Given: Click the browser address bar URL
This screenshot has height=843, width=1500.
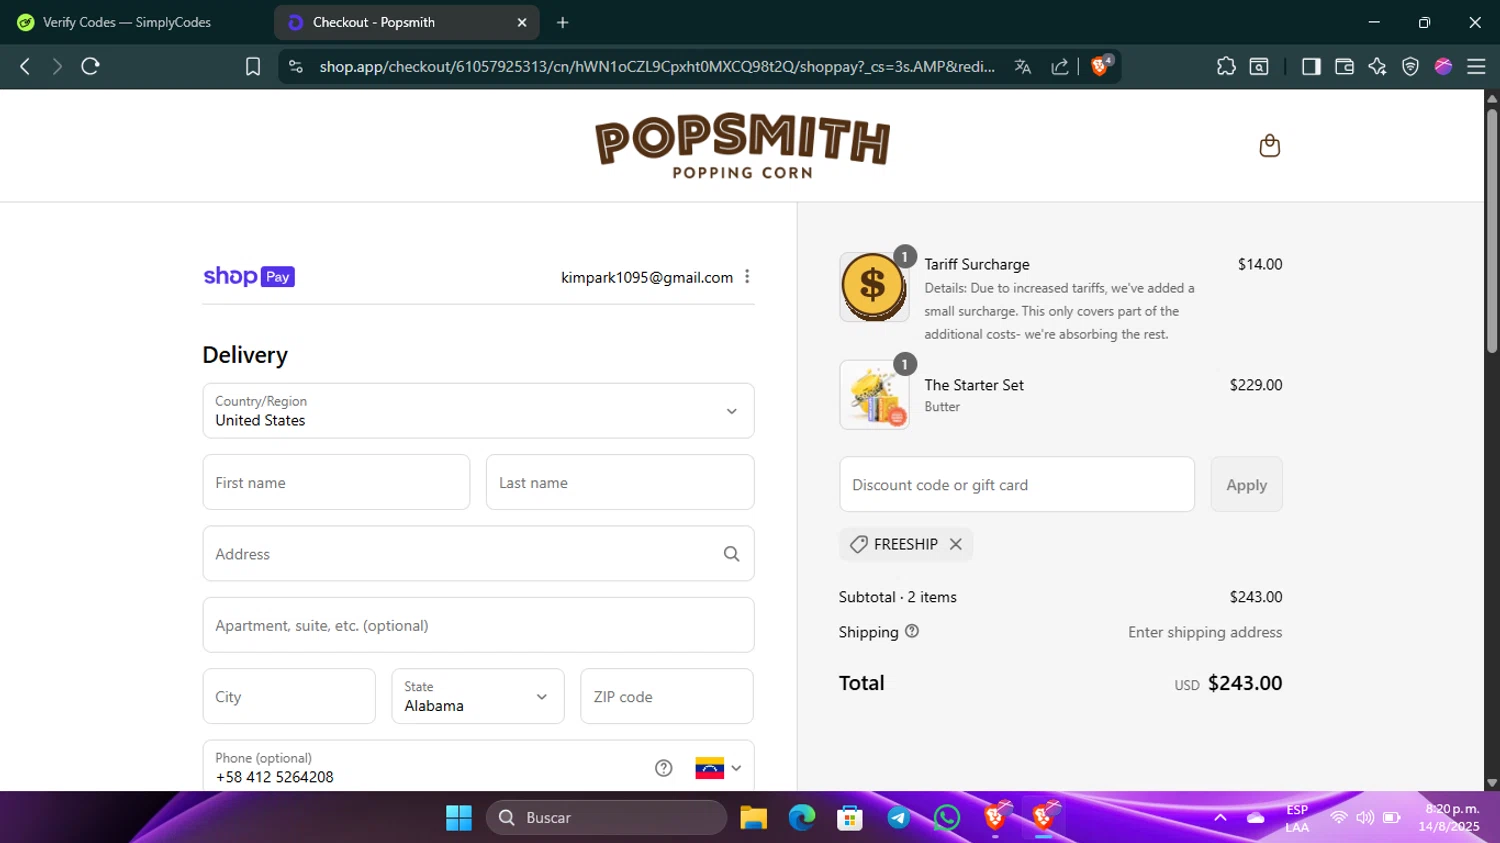Looking at the screenshot, I should click(657, 66).
